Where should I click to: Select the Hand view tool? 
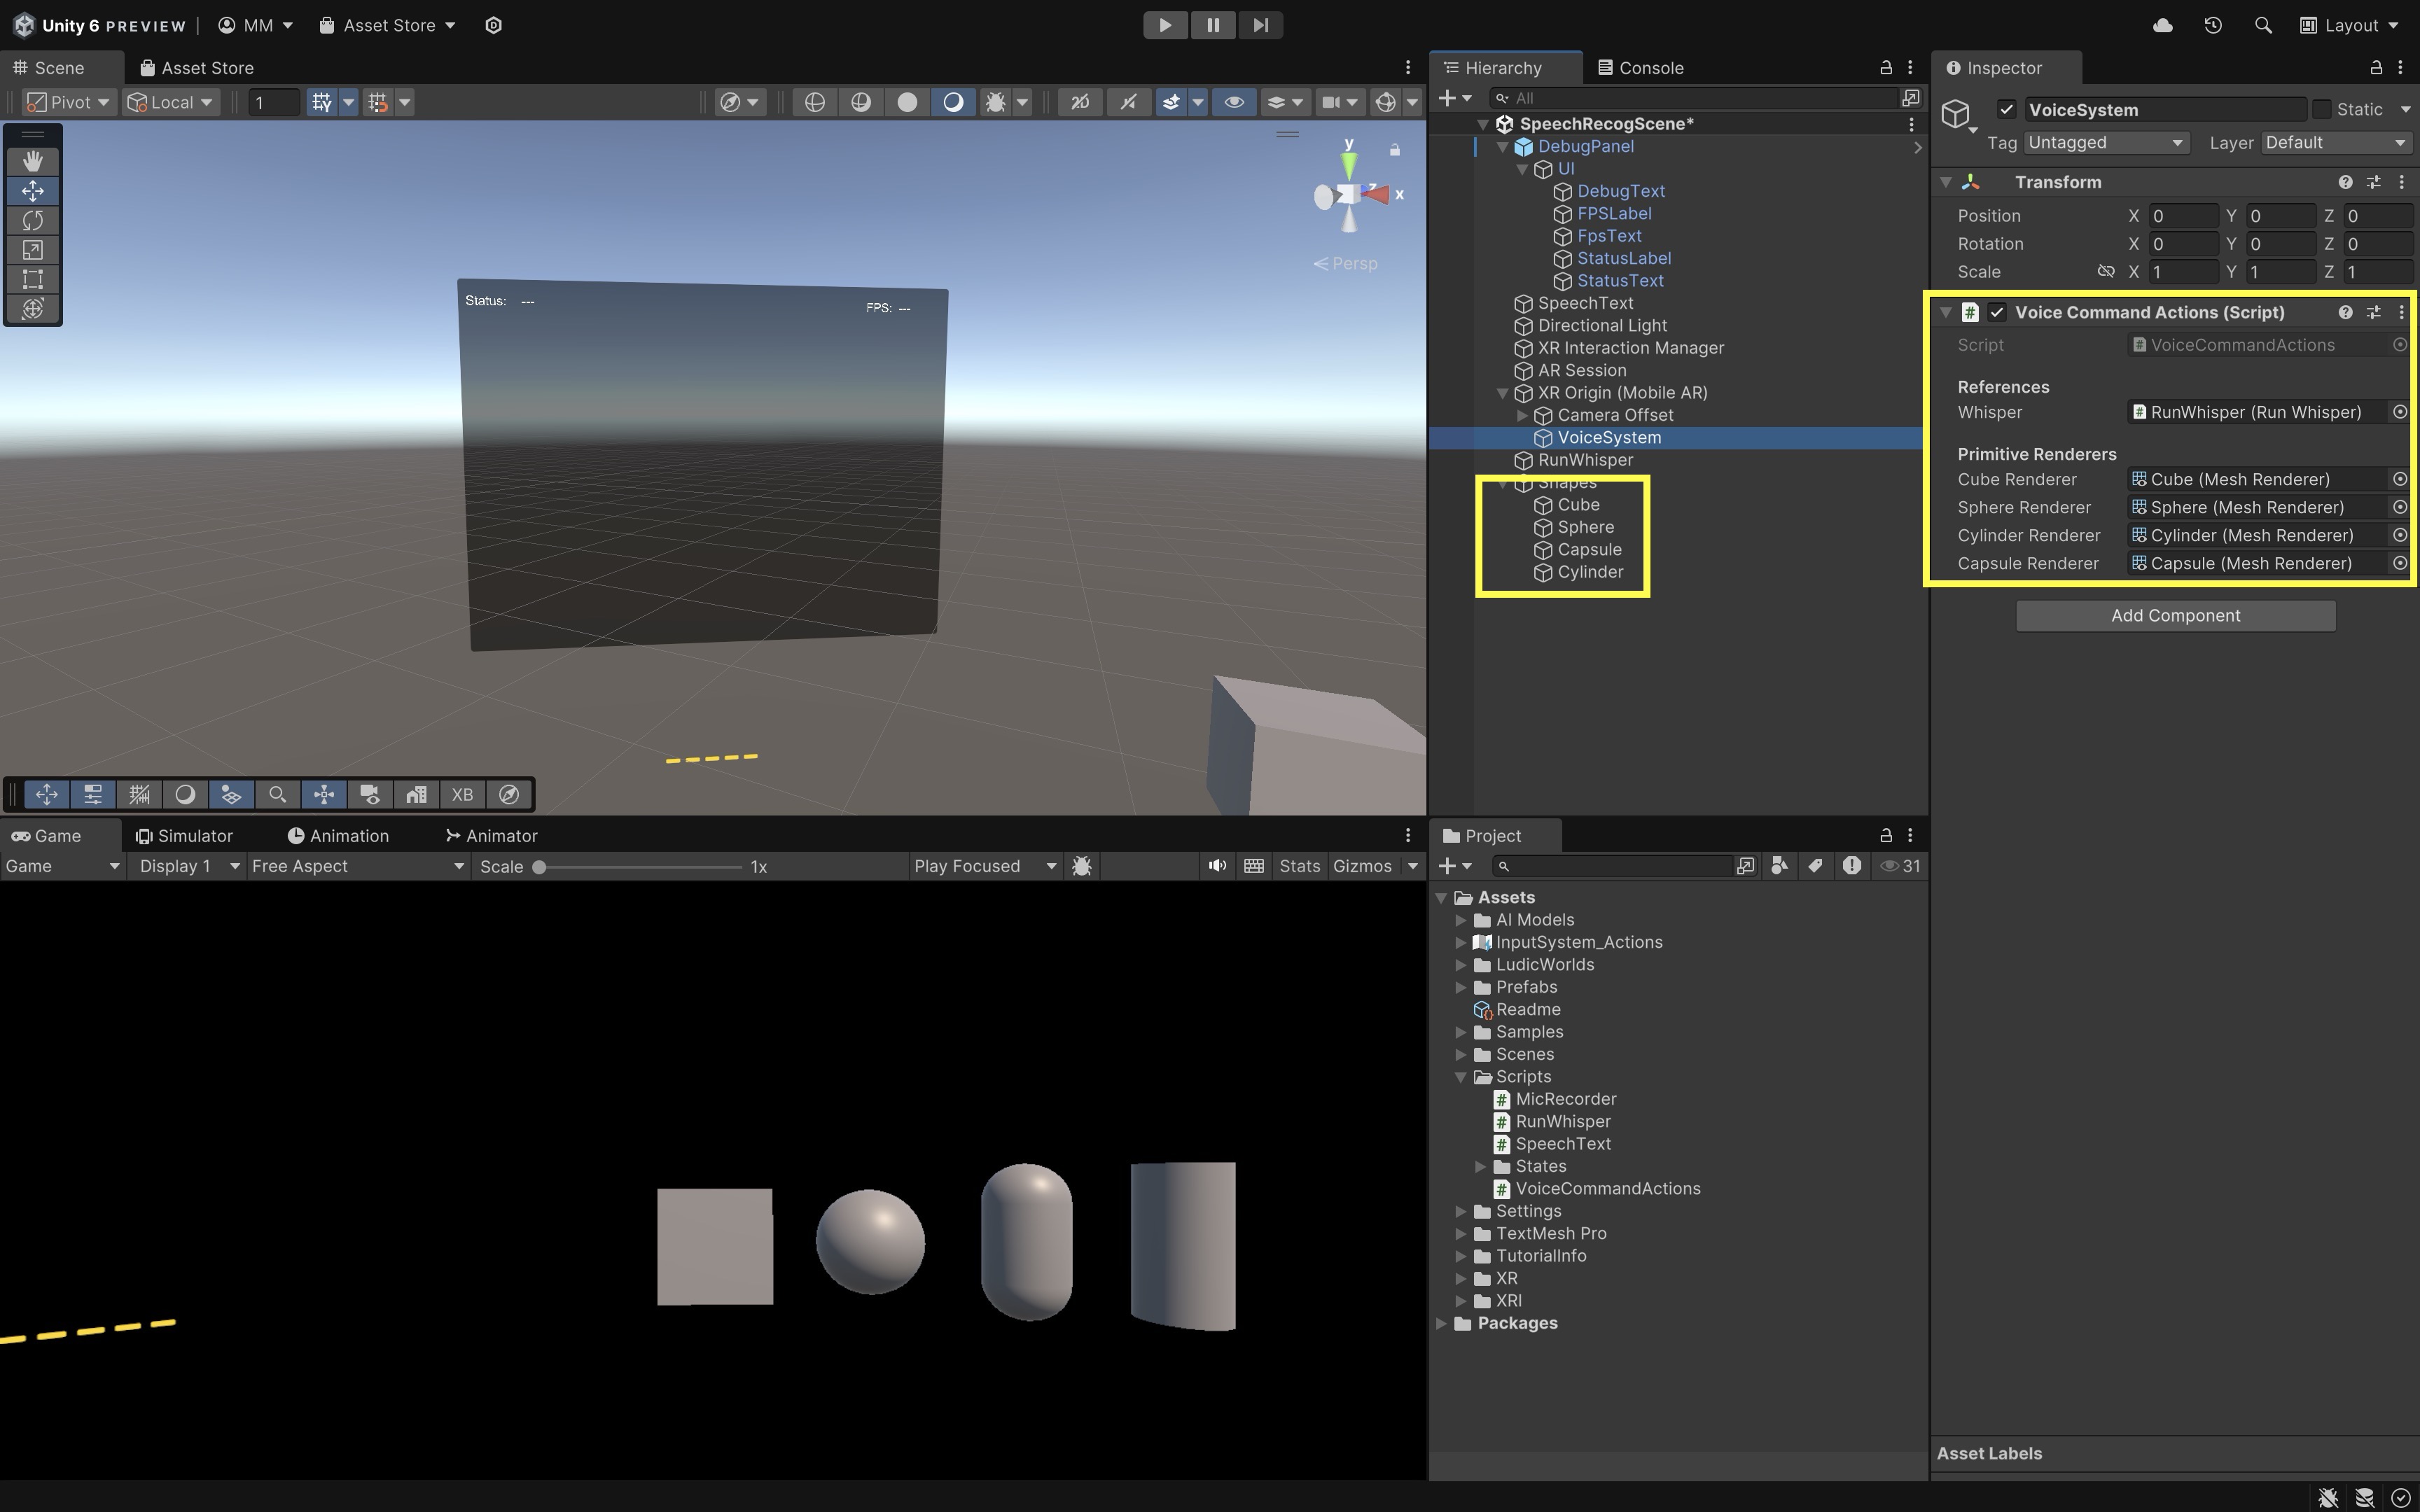tap(33, 161)
